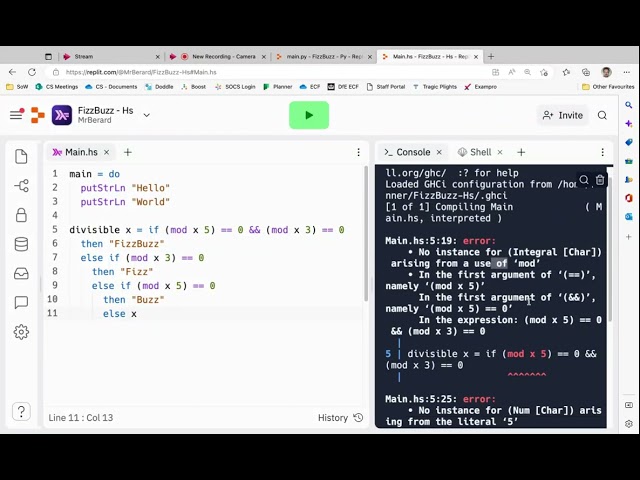Switch to the Stream browser tab
This screenshot has width=640, height=480.
click(x=110, y=57)
